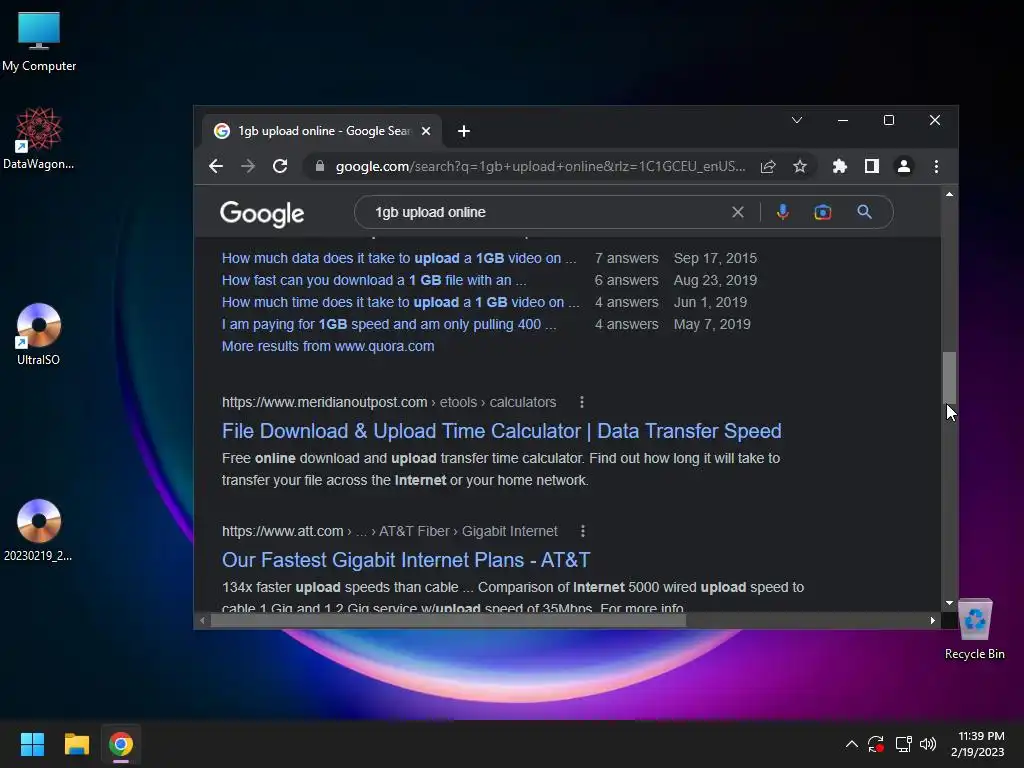Image resolution: width=1024 pixels, height=768 pixels.
Task: View site information via lock icon
Action: pyautogui.click(x=319, y=167)
